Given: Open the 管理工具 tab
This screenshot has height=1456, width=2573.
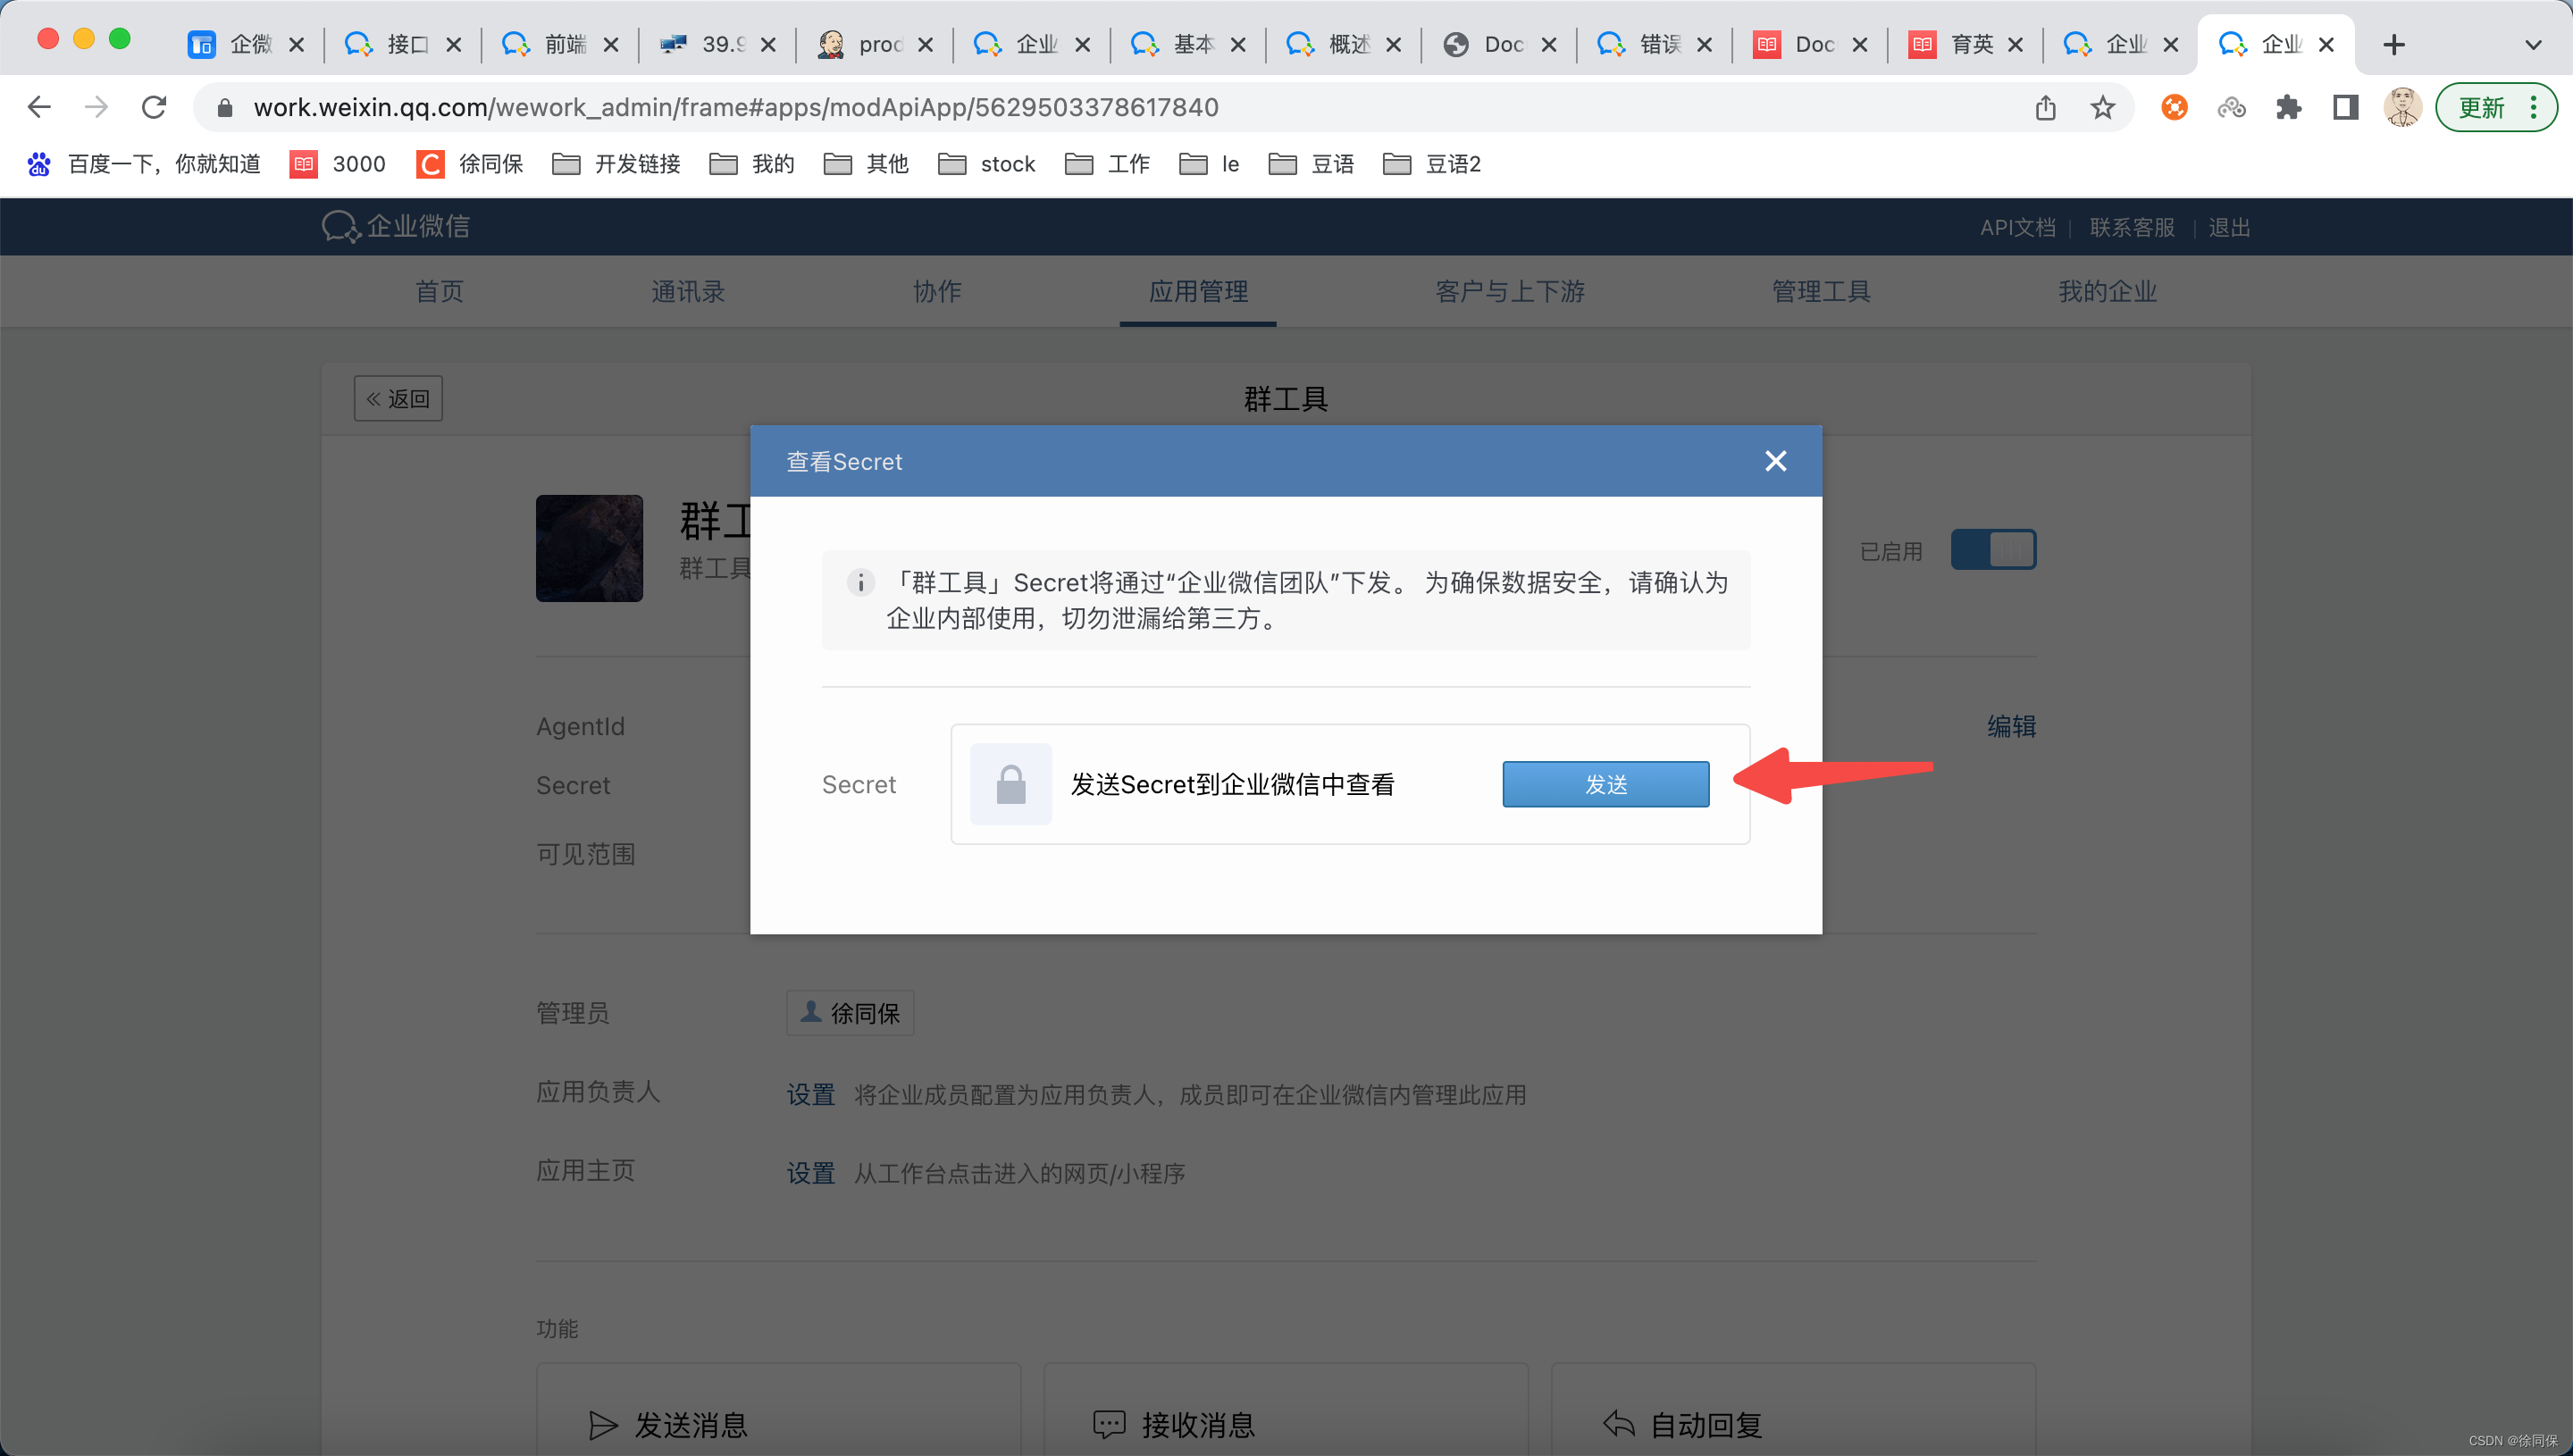Looking at the screenshot, I should click(1821, 291).
